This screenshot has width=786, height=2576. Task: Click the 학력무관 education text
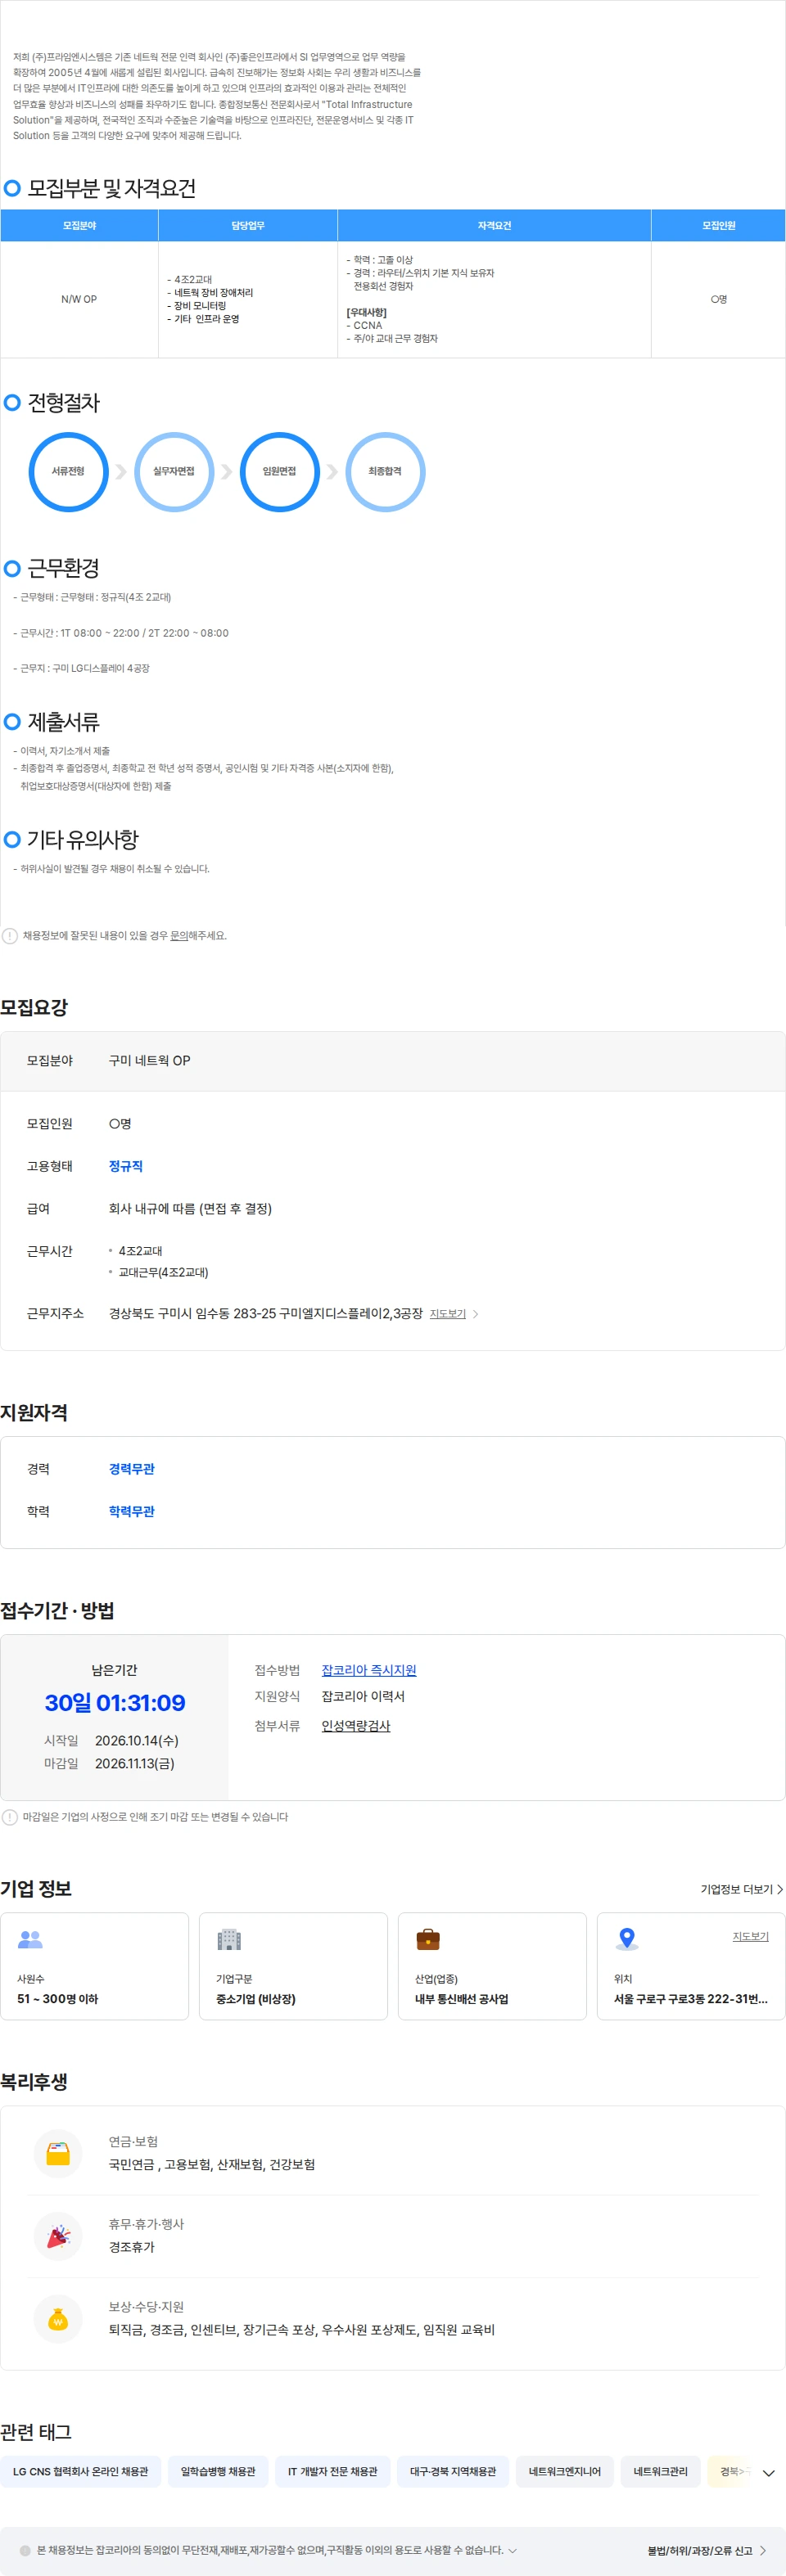[x=132, y=1511]
